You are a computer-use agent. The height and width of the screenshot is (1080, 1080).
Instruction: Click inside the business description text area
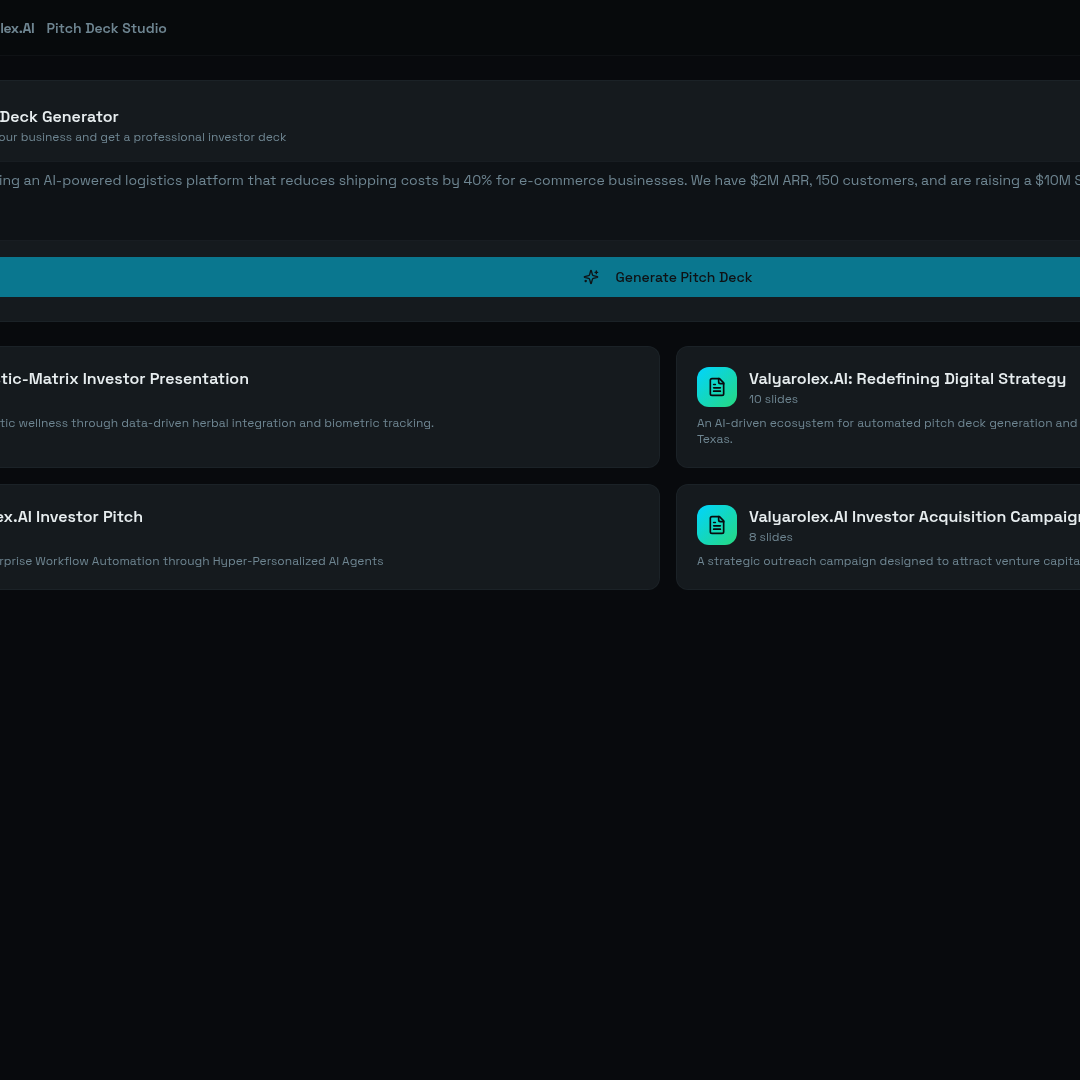(x=540, y=200)
